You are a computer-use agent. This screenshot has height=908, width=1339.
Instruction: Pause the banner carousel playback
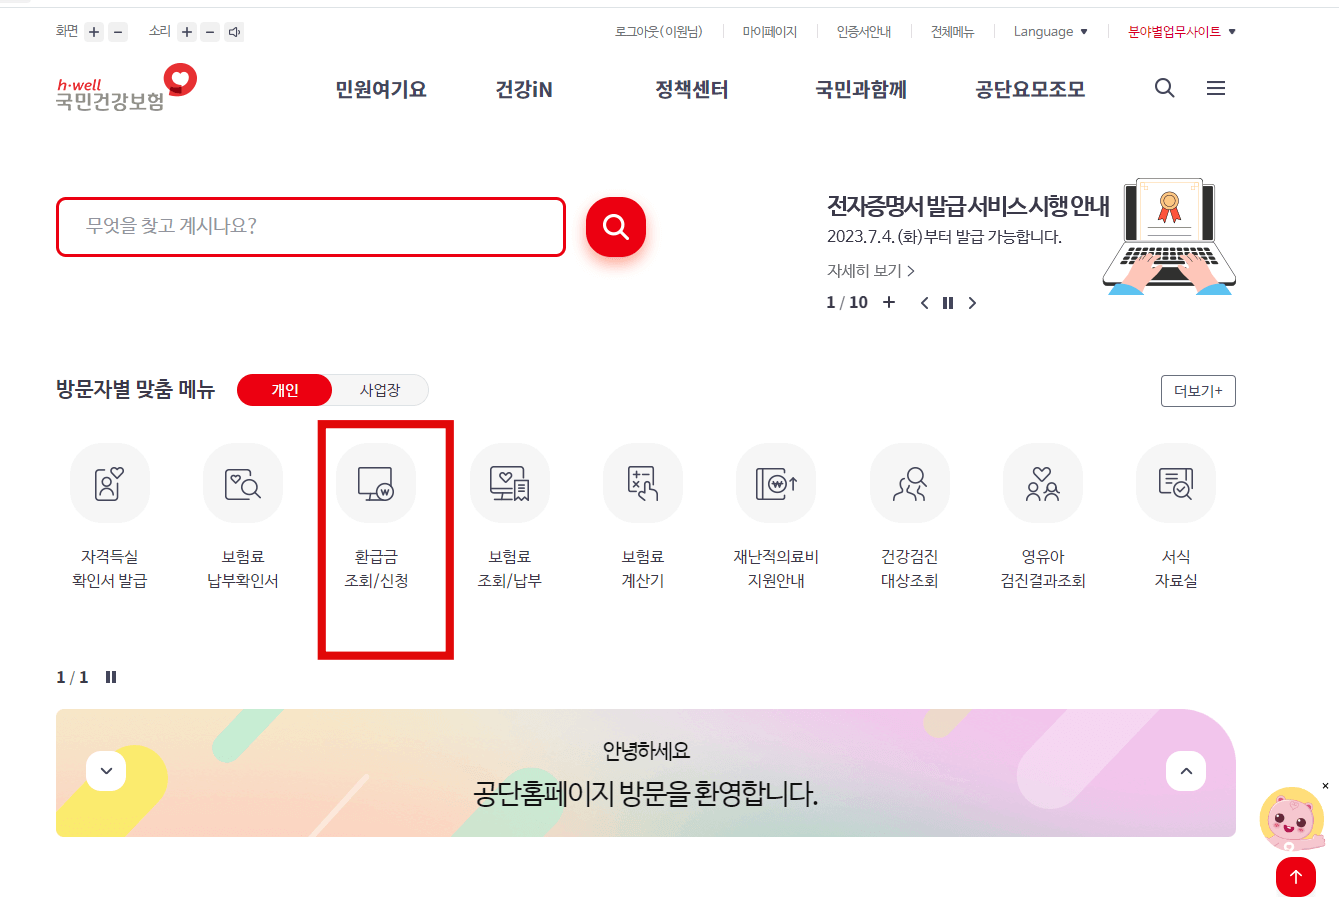point(947,302)
